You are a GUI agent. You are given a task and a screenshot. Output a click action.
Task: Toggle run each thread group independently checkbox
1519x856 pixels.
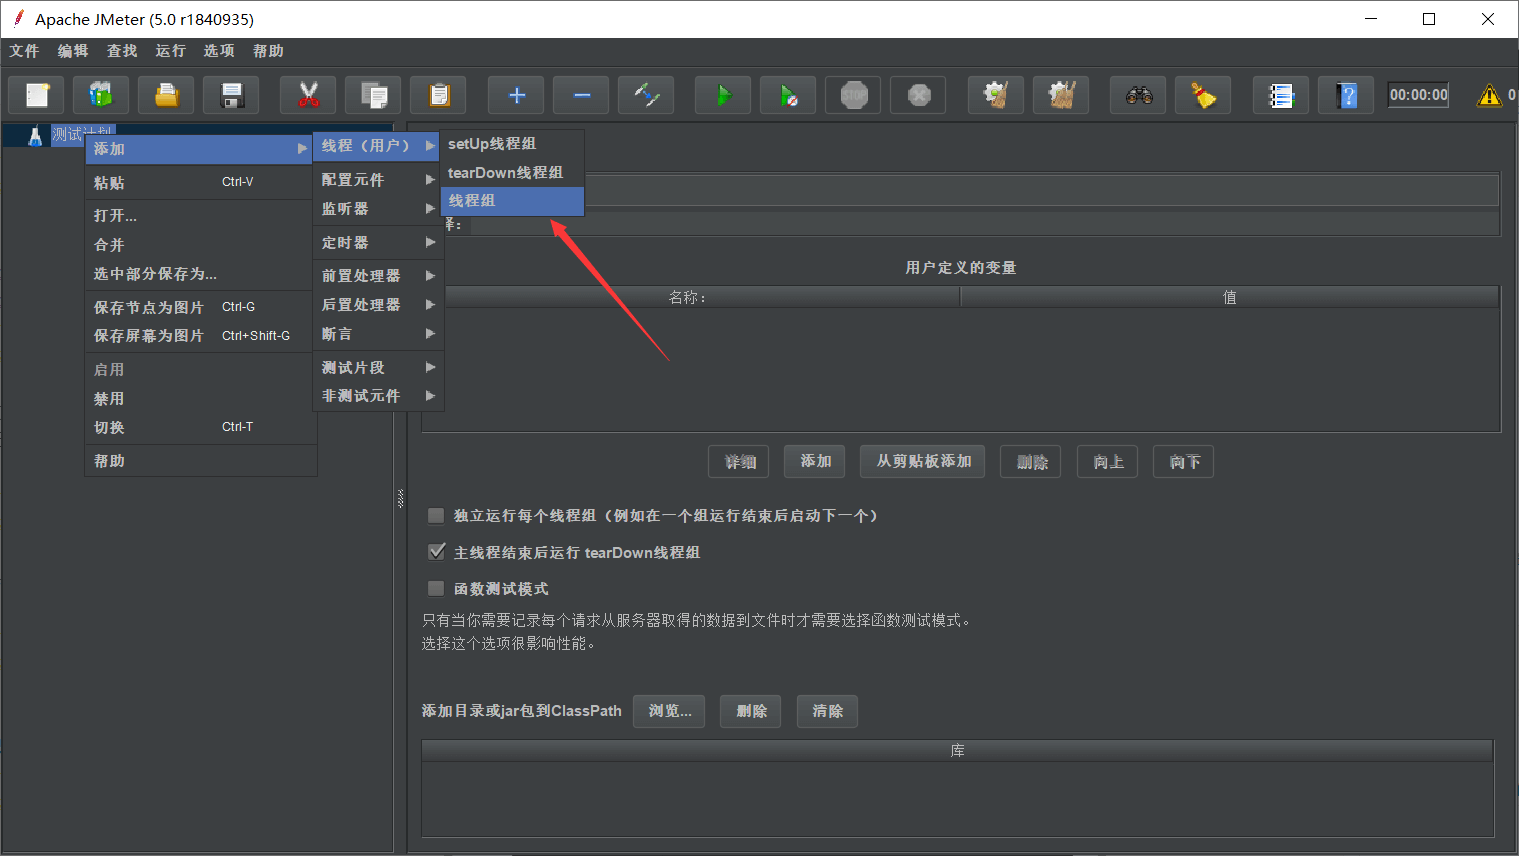pyautogui.click(x=436, y=516)
